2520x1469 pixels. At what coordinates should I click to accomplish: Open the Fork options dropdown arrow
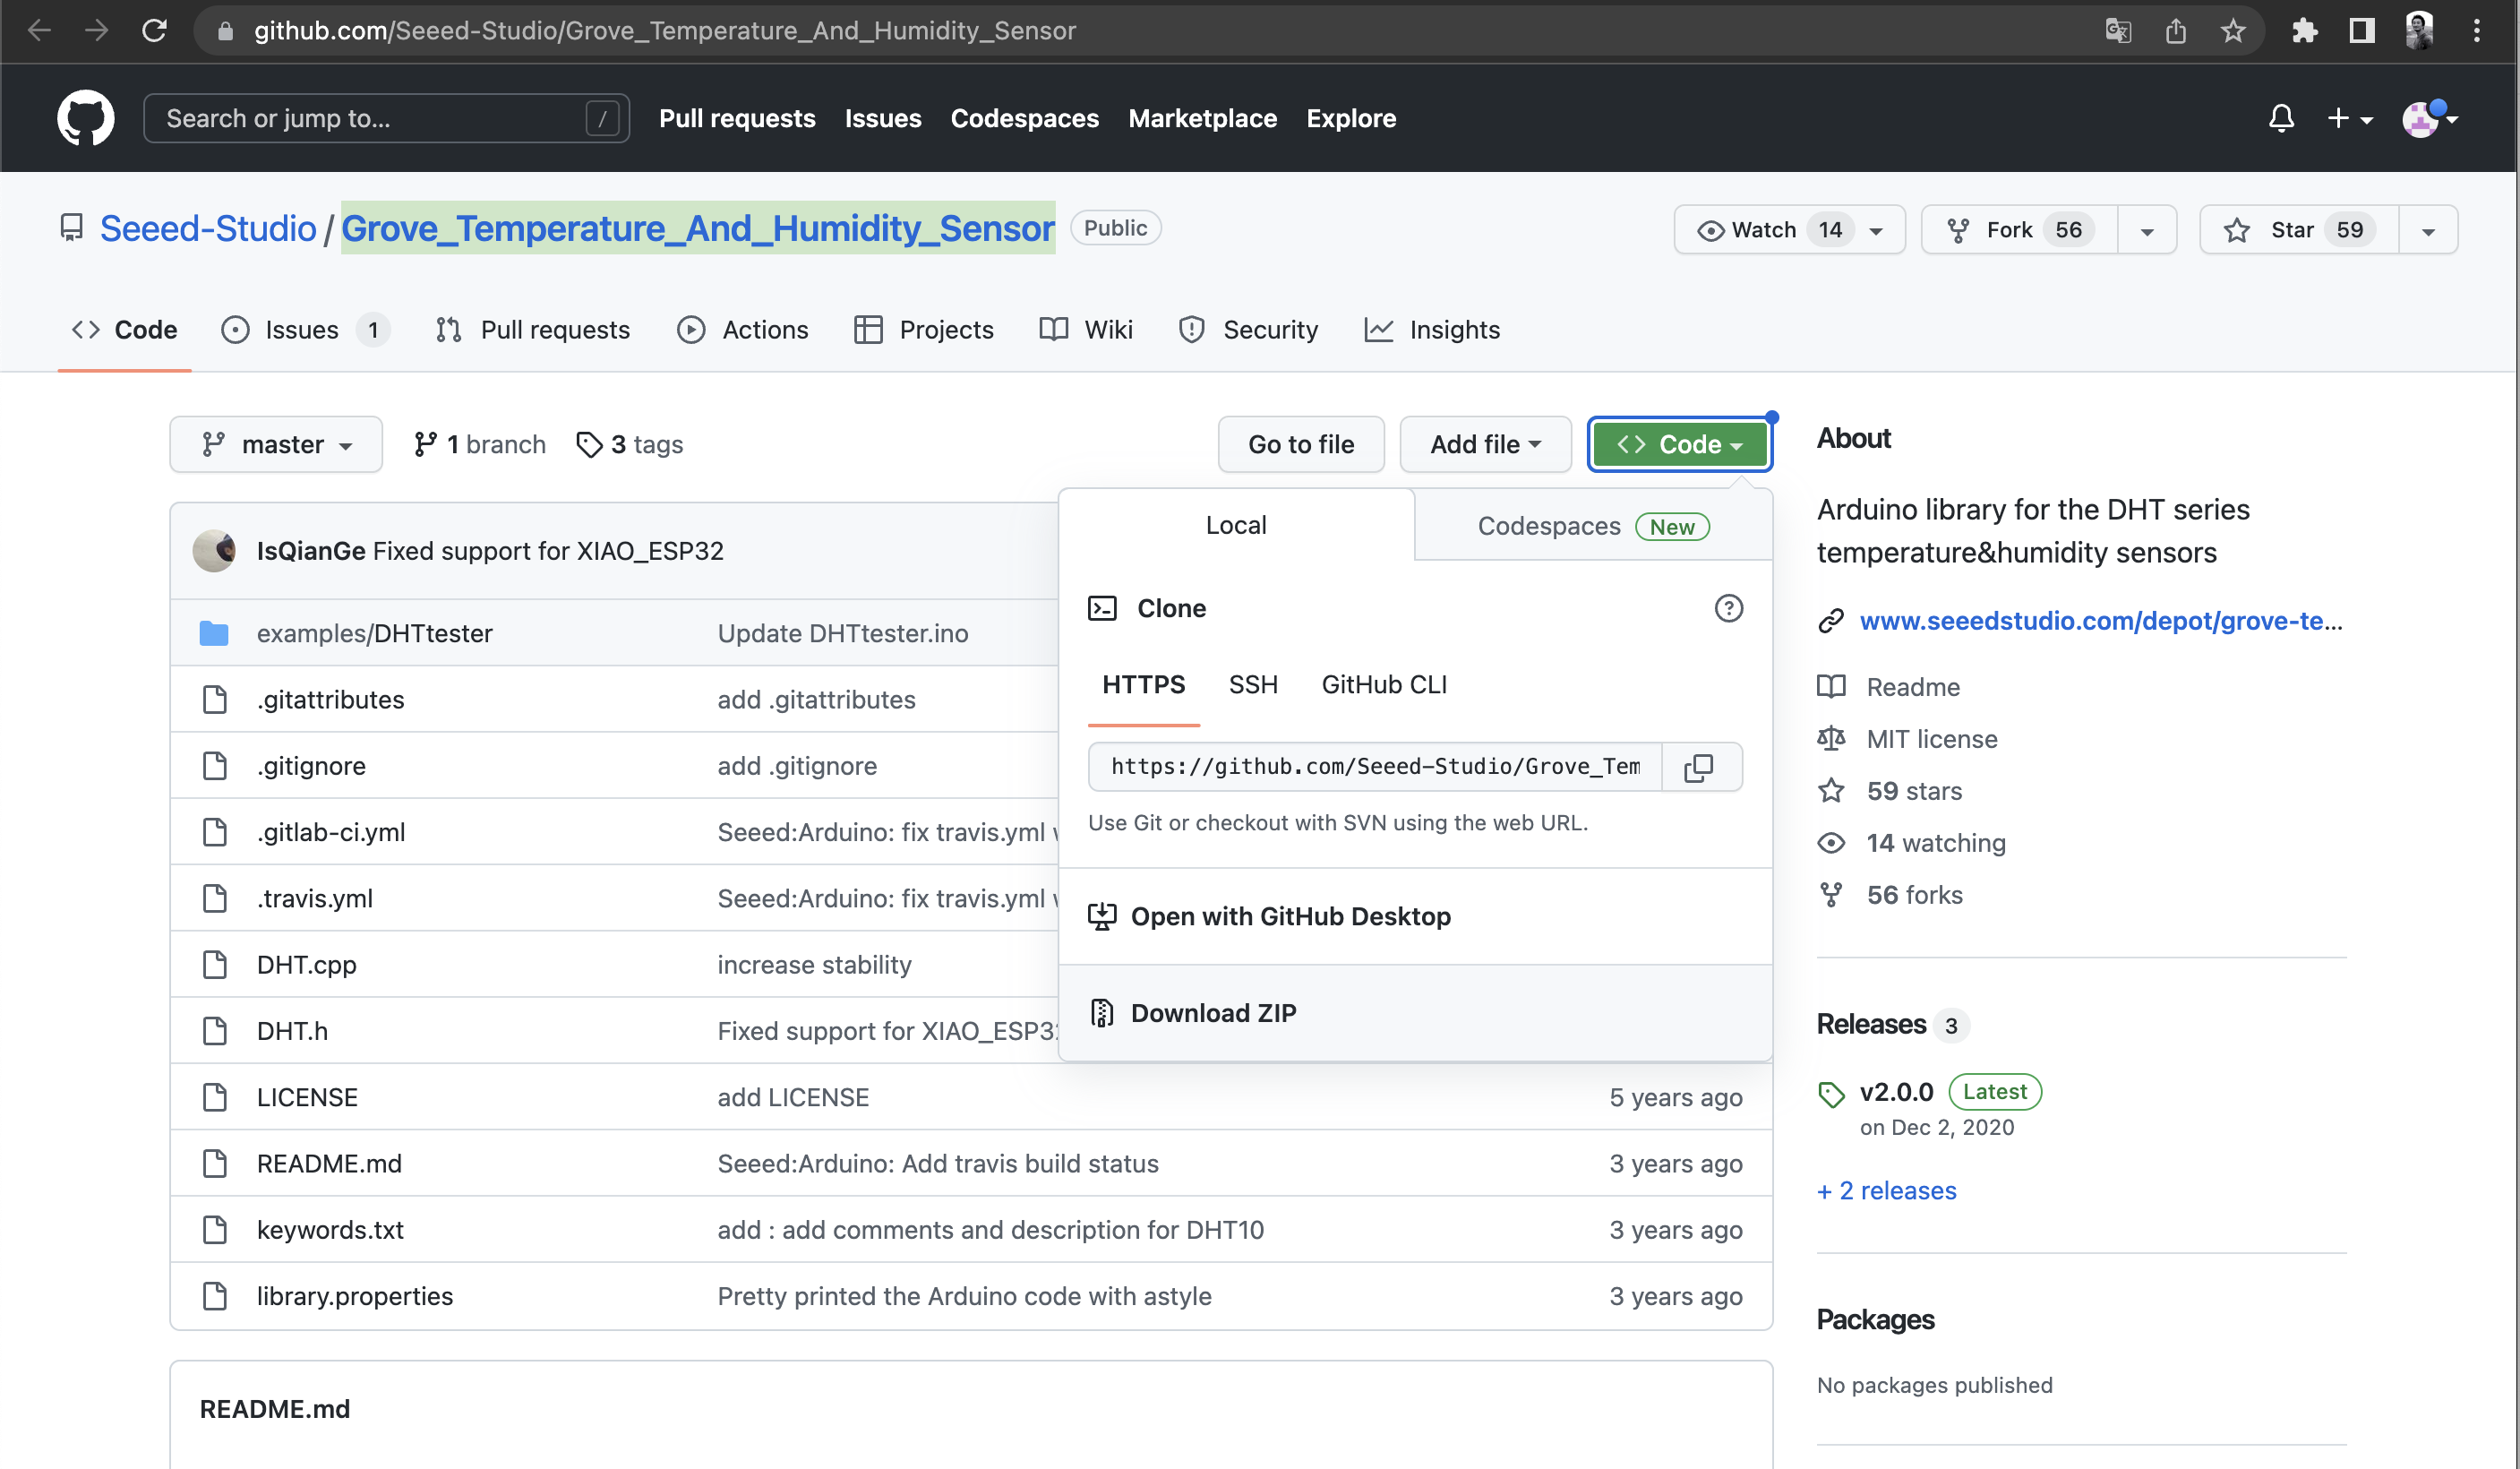2147,230
